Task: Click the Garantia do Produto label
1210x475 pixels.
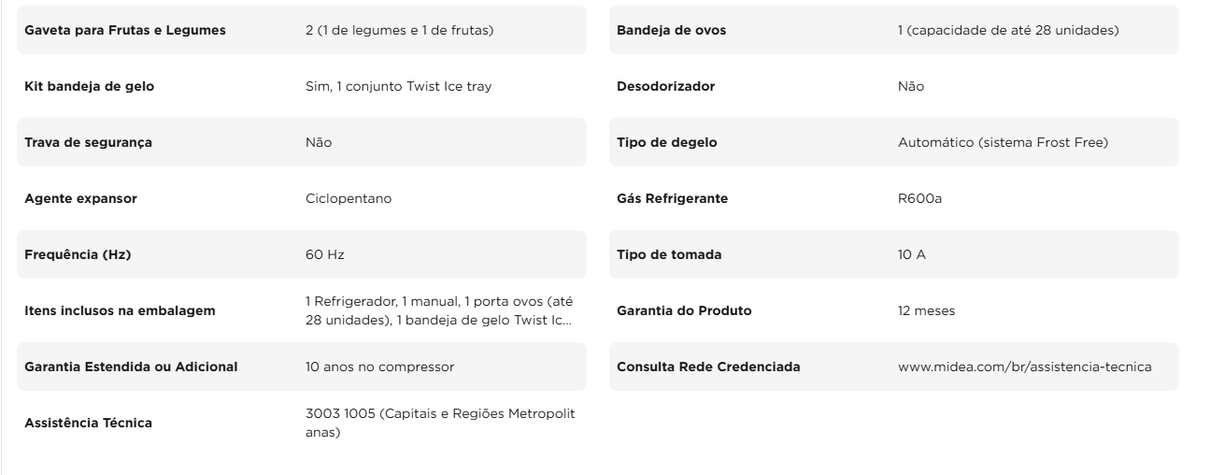Action: pos(684,311)
